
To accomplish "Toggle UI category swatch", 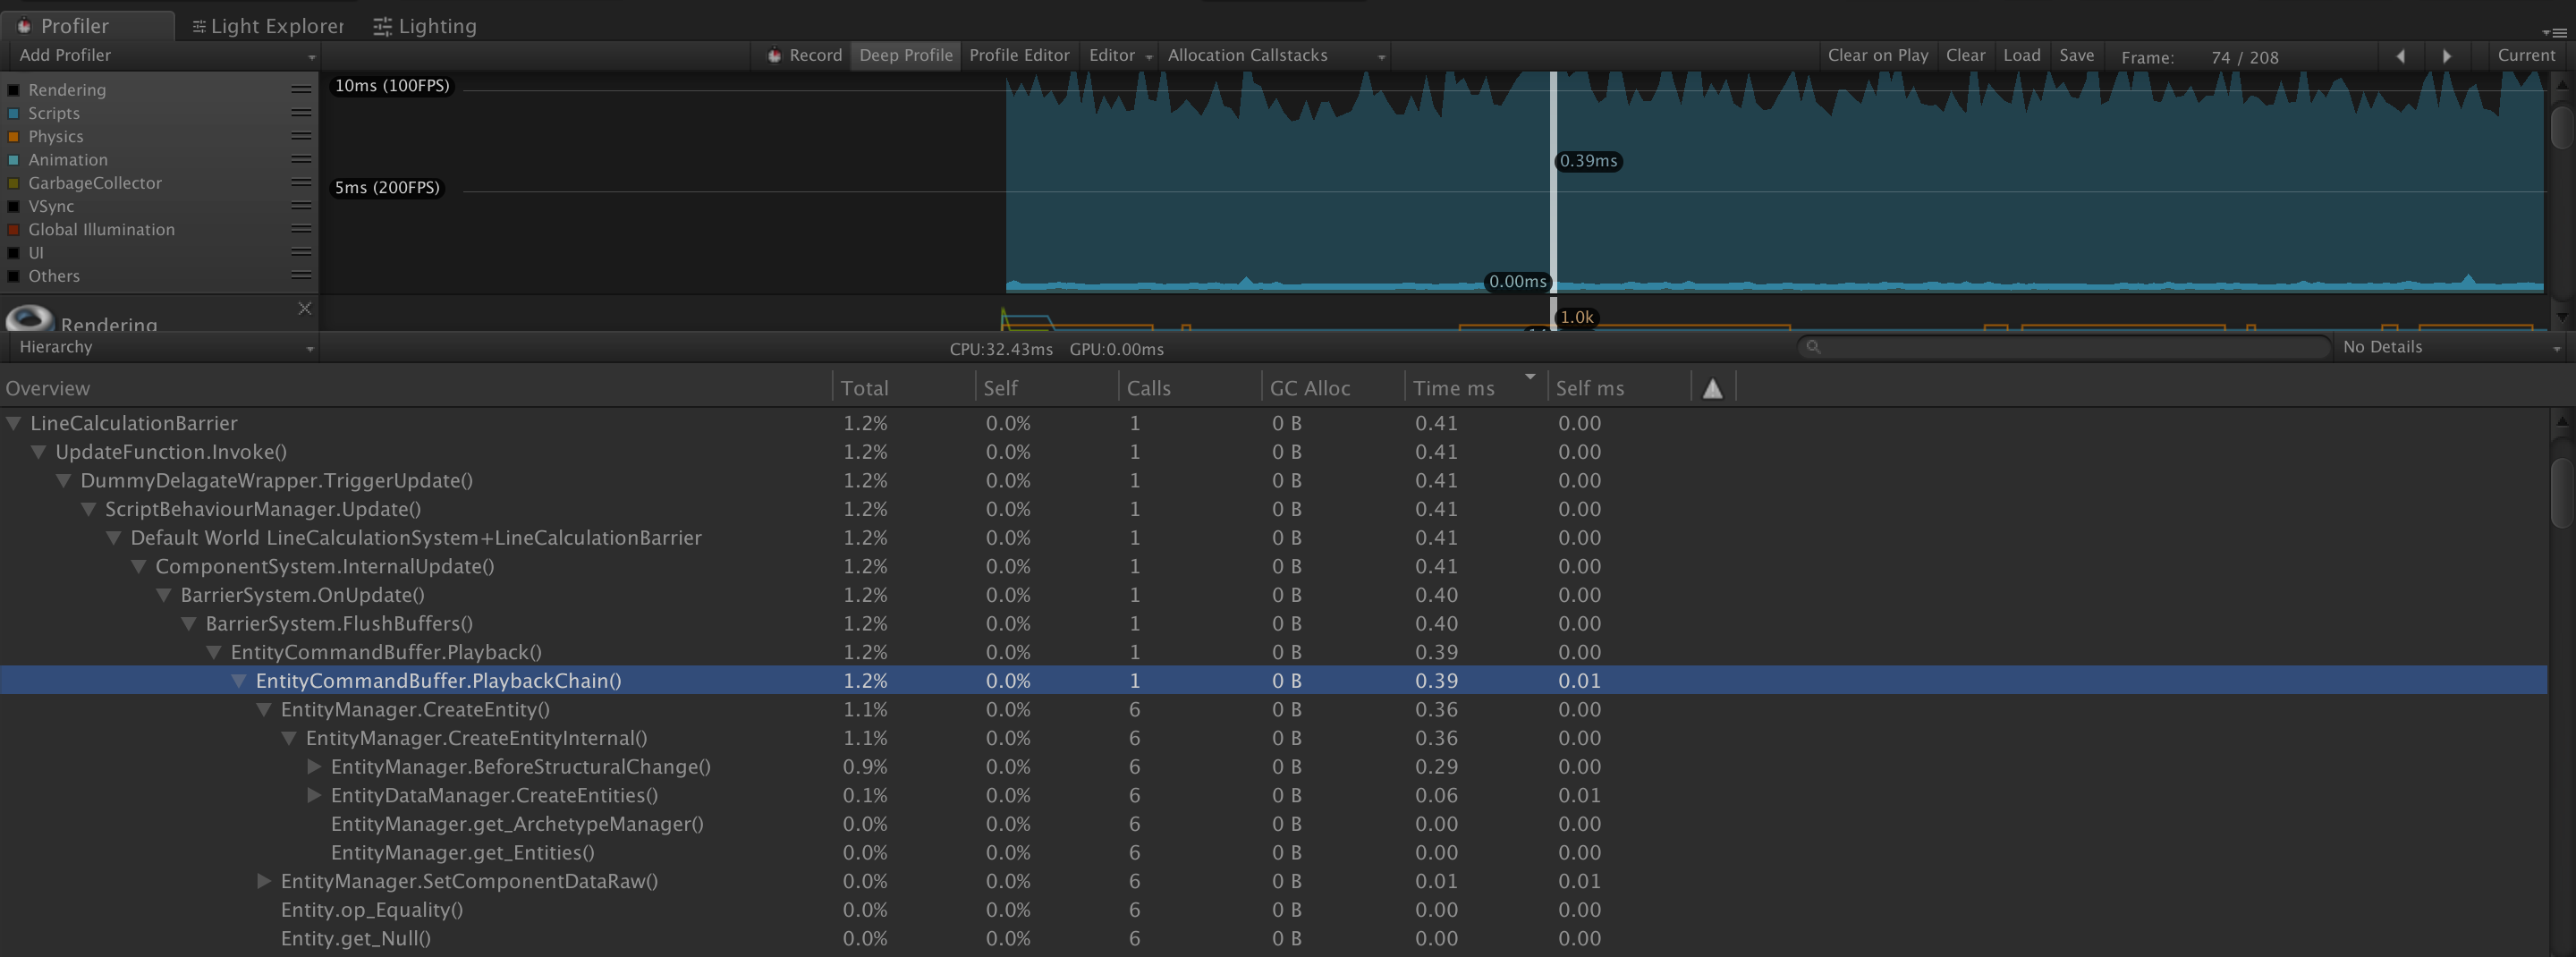I will [14, 253].
